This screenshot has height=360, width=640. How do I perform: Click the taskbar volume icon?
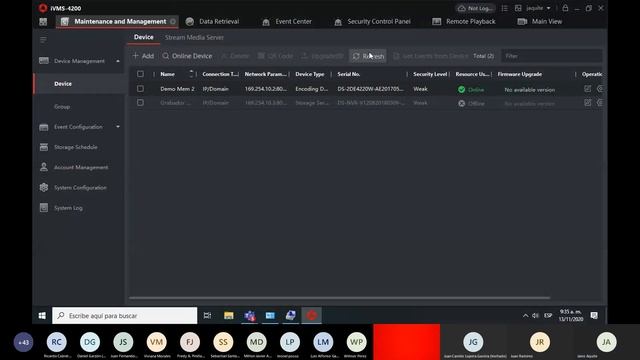point(536,316)
